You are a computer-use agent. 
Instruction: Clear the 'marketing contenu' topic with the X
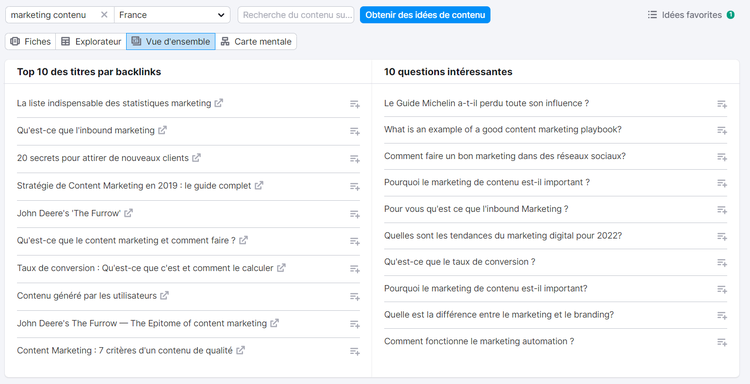(104, 15)
